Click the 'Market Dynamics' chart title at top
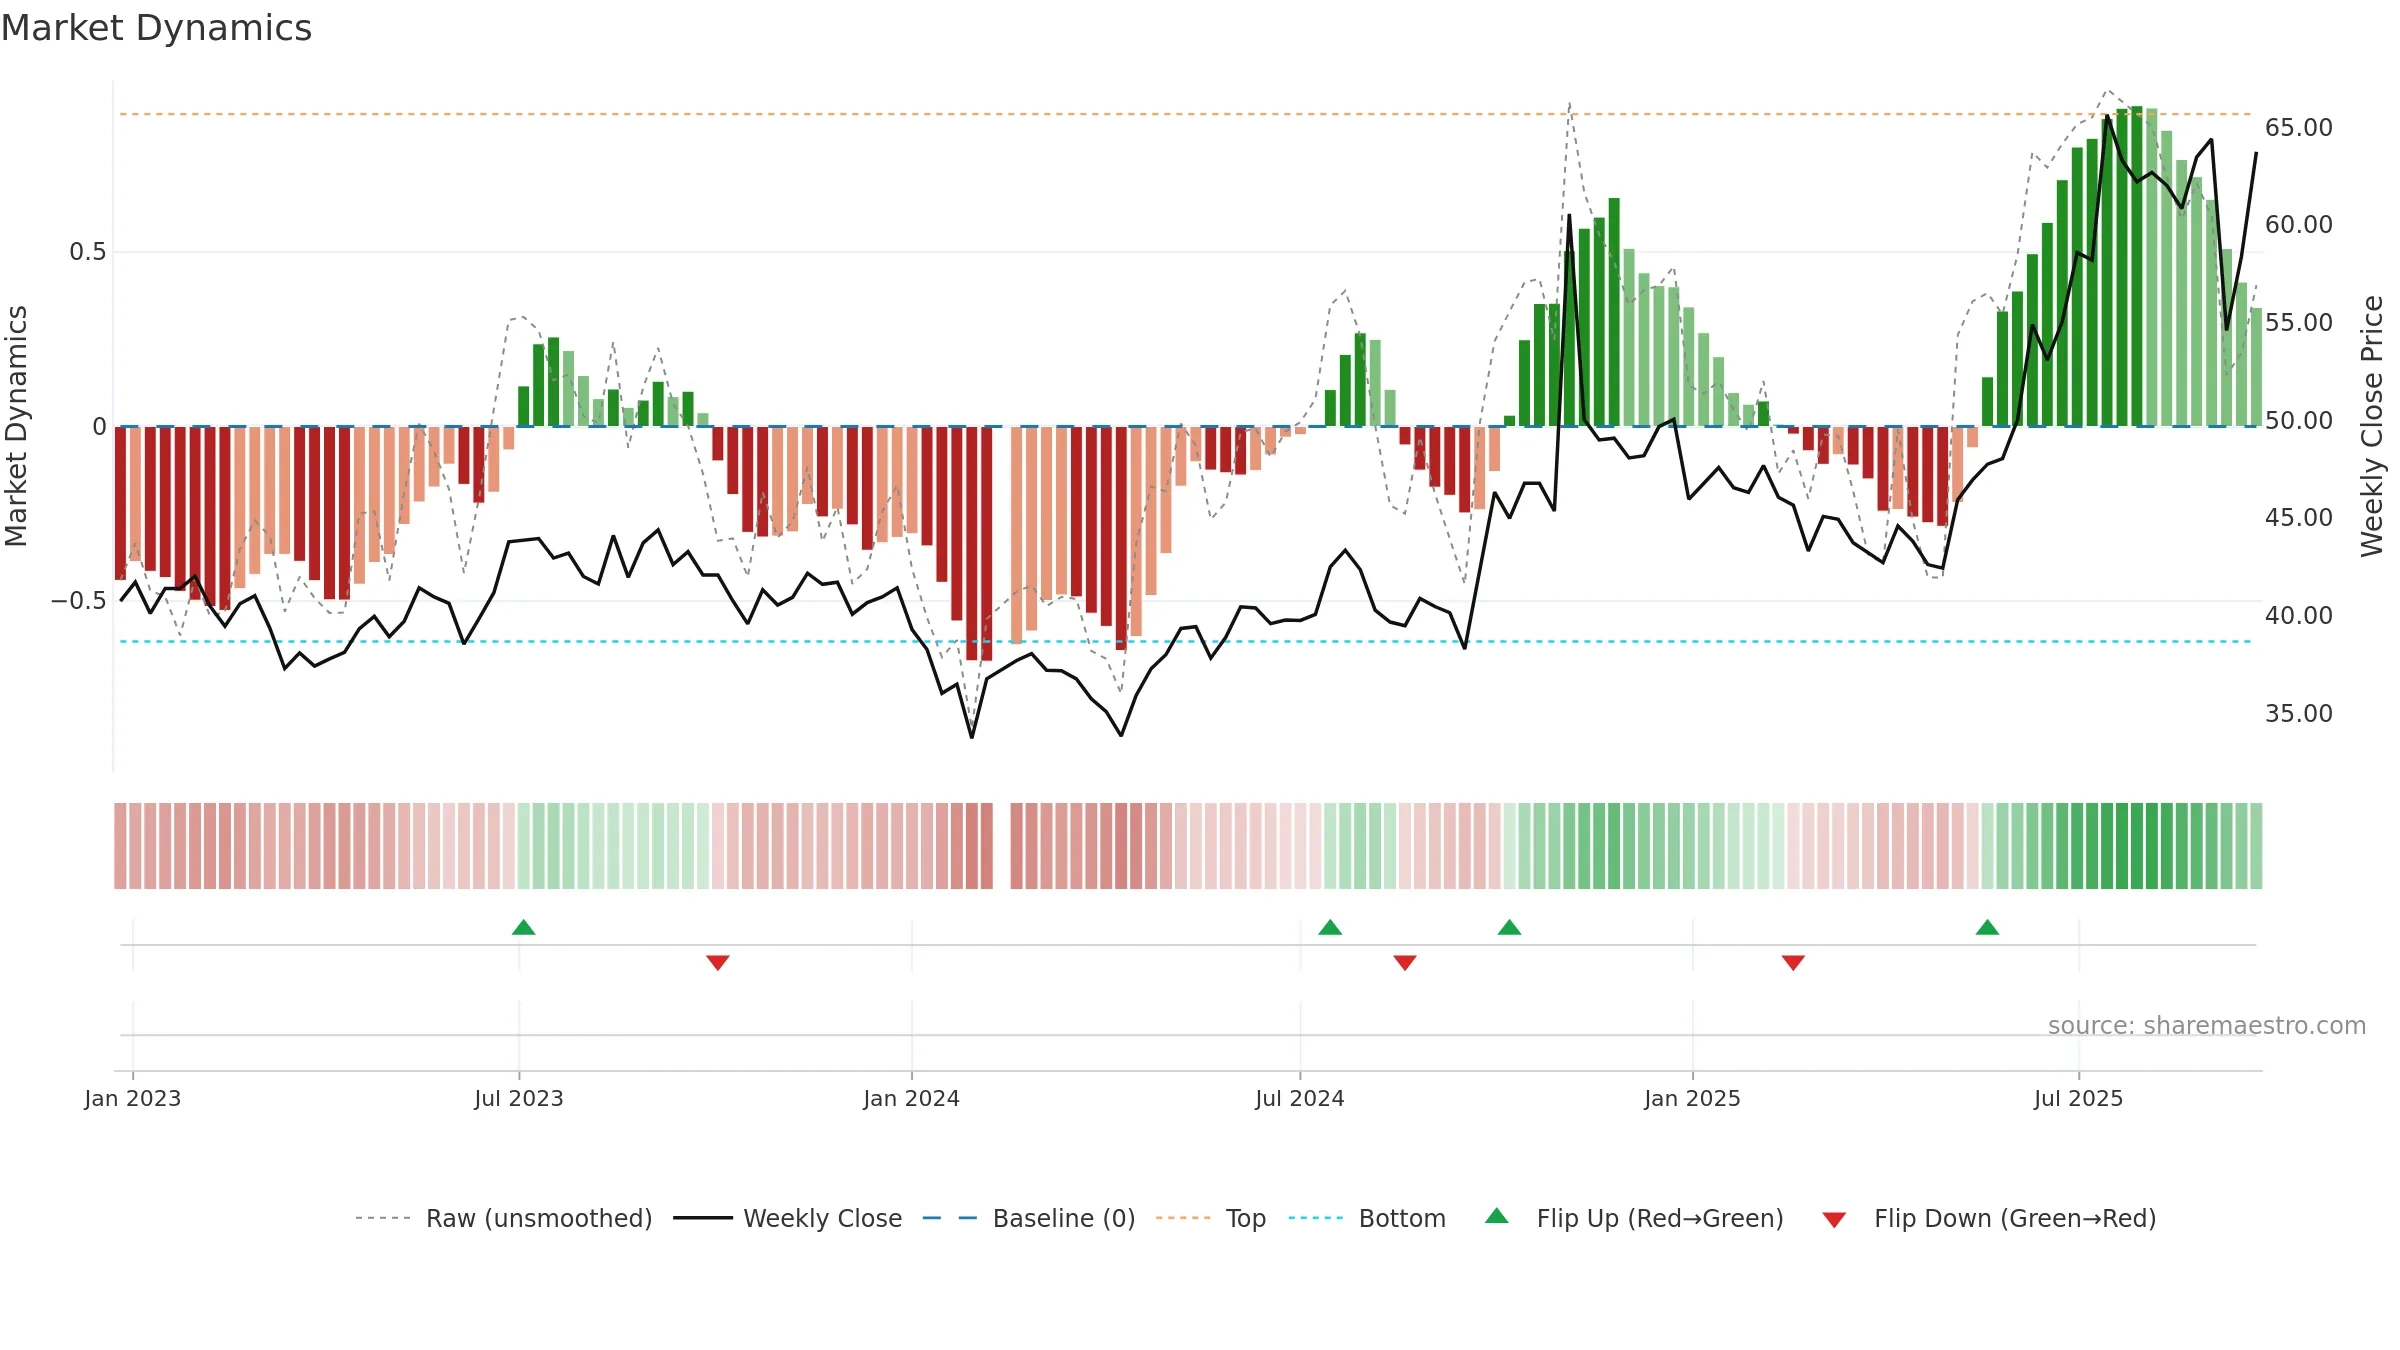The image size is (2400, 1350). [x=156, y=28]
